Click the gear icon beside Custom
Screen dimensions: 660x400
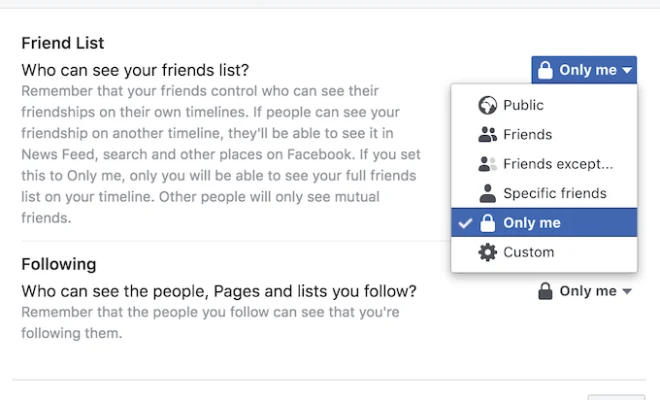[487, 252]
